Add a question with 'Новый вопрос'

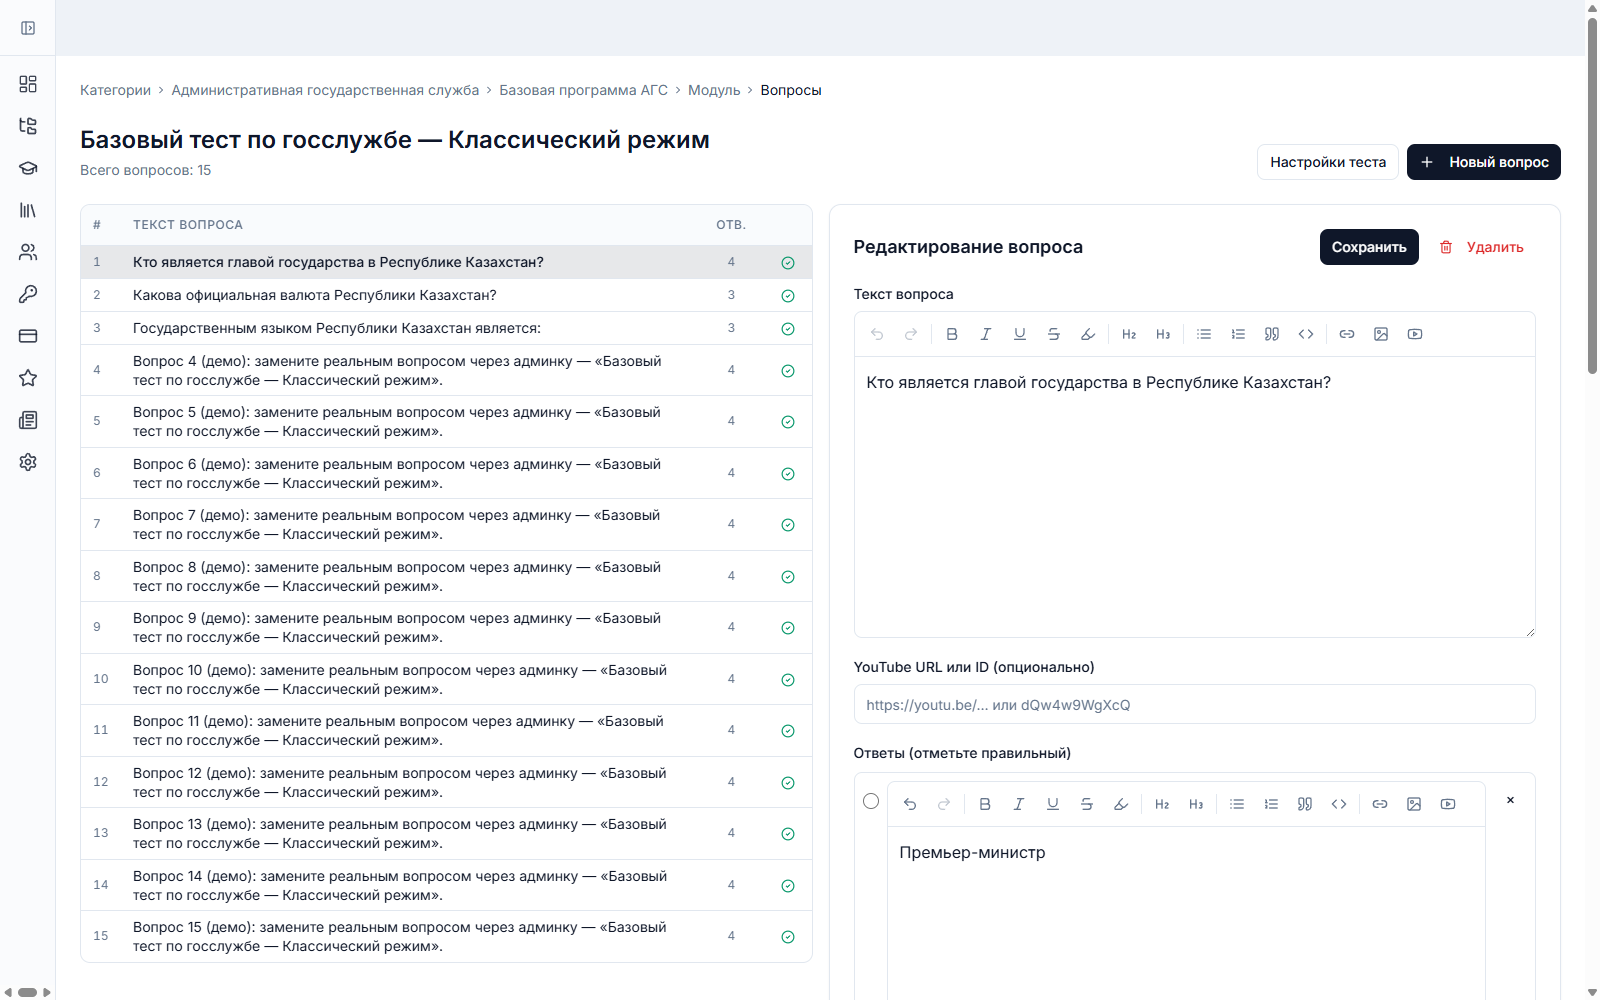coord(1484,162)
